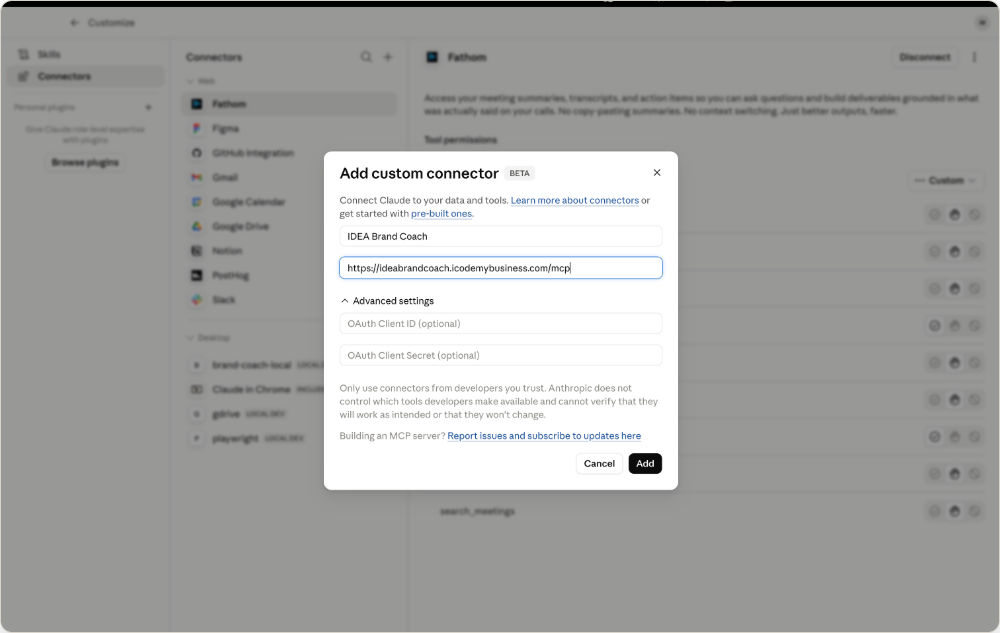Open connector search magnifier icon
Viewport: 1000px width, 633px height.
(x=366, y=57)
